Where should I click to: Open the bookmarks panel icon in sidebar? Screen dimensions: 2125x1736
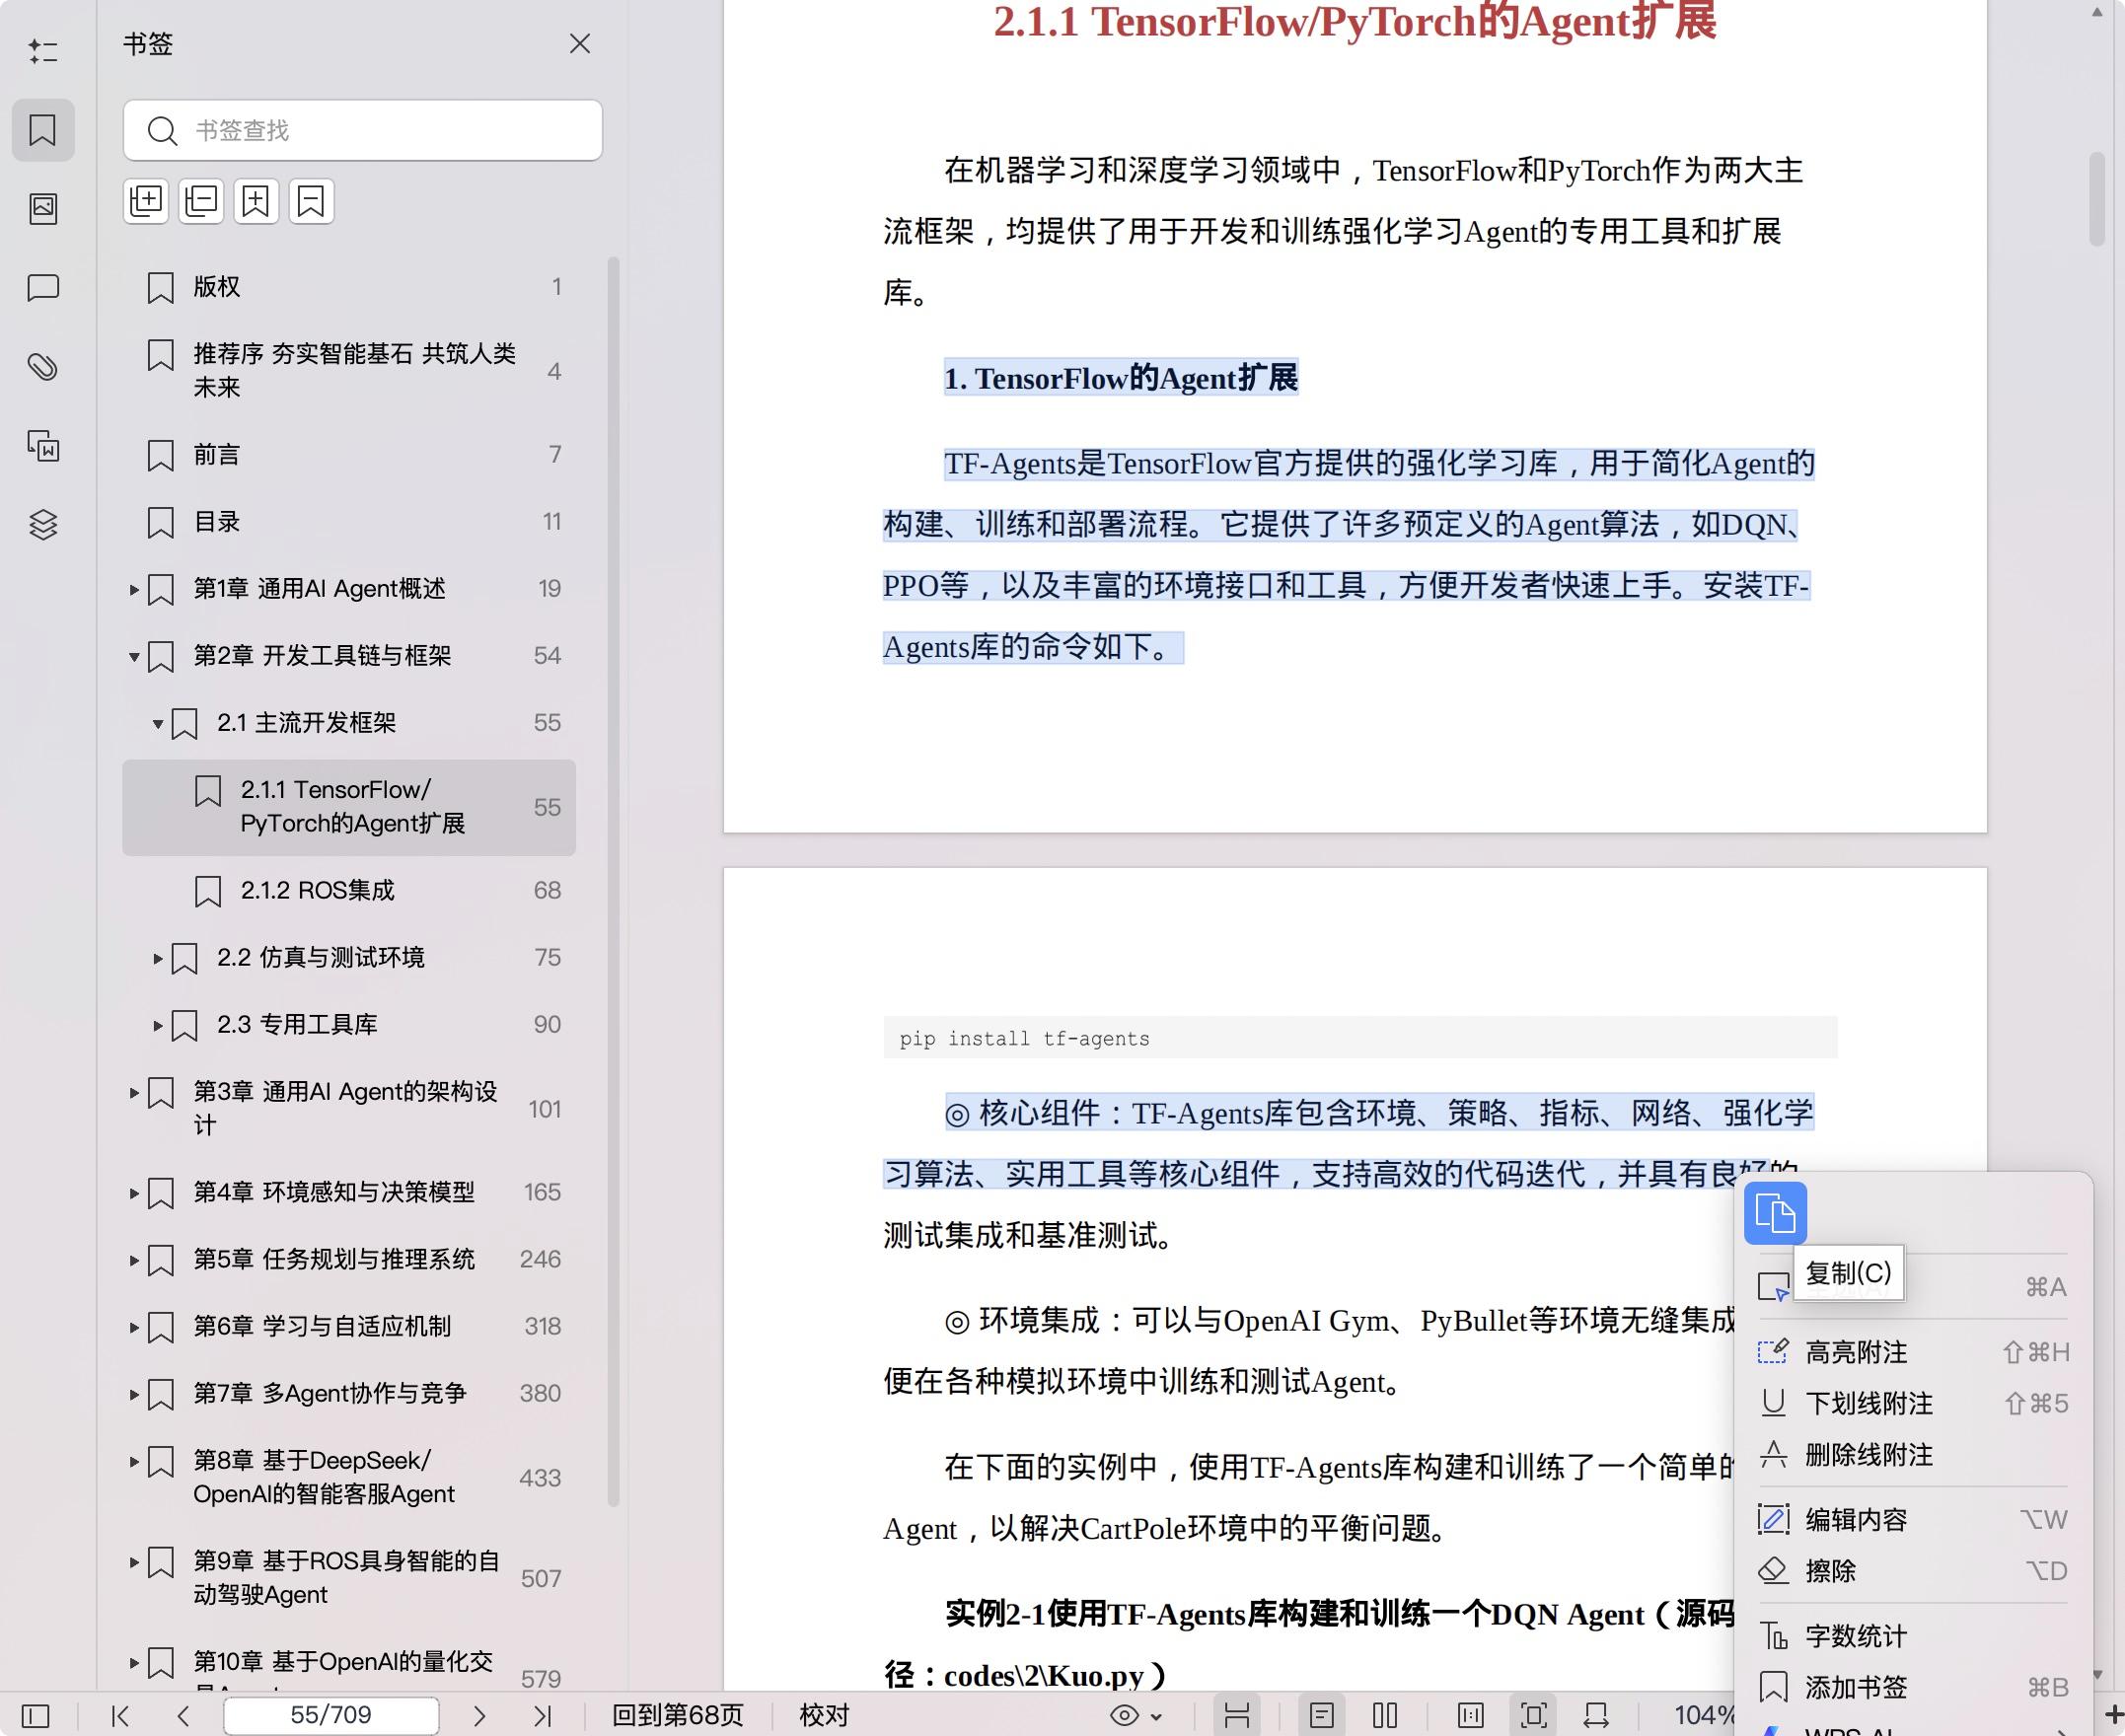[43, 130]
